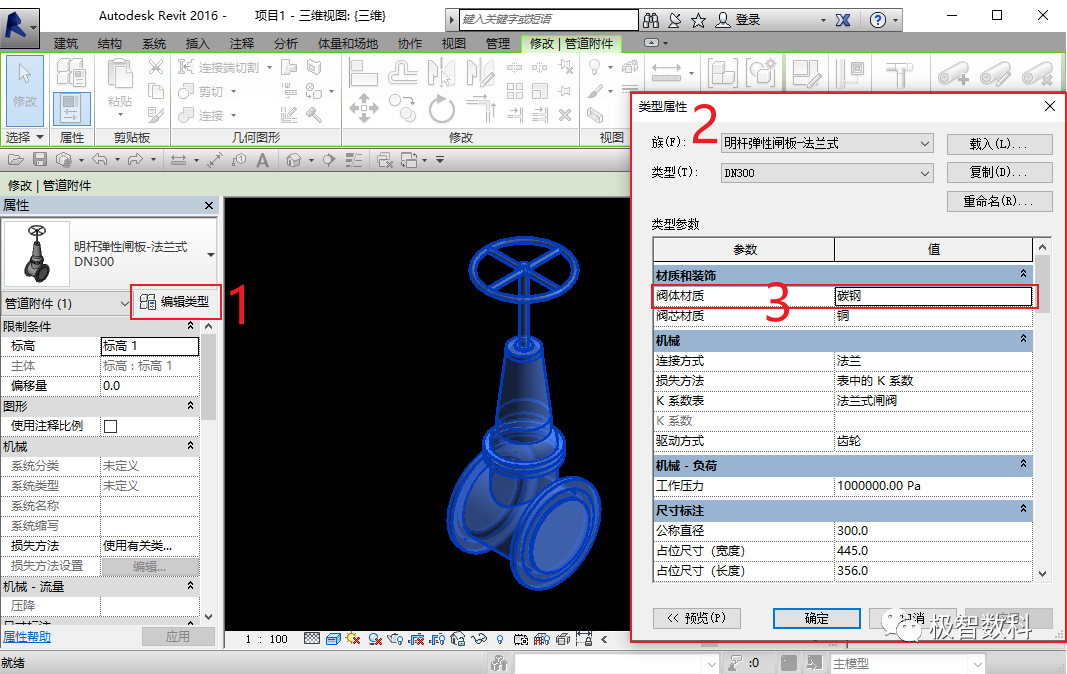
Task: Toggle Shadows icon in view bar
Action: (375, 639)
